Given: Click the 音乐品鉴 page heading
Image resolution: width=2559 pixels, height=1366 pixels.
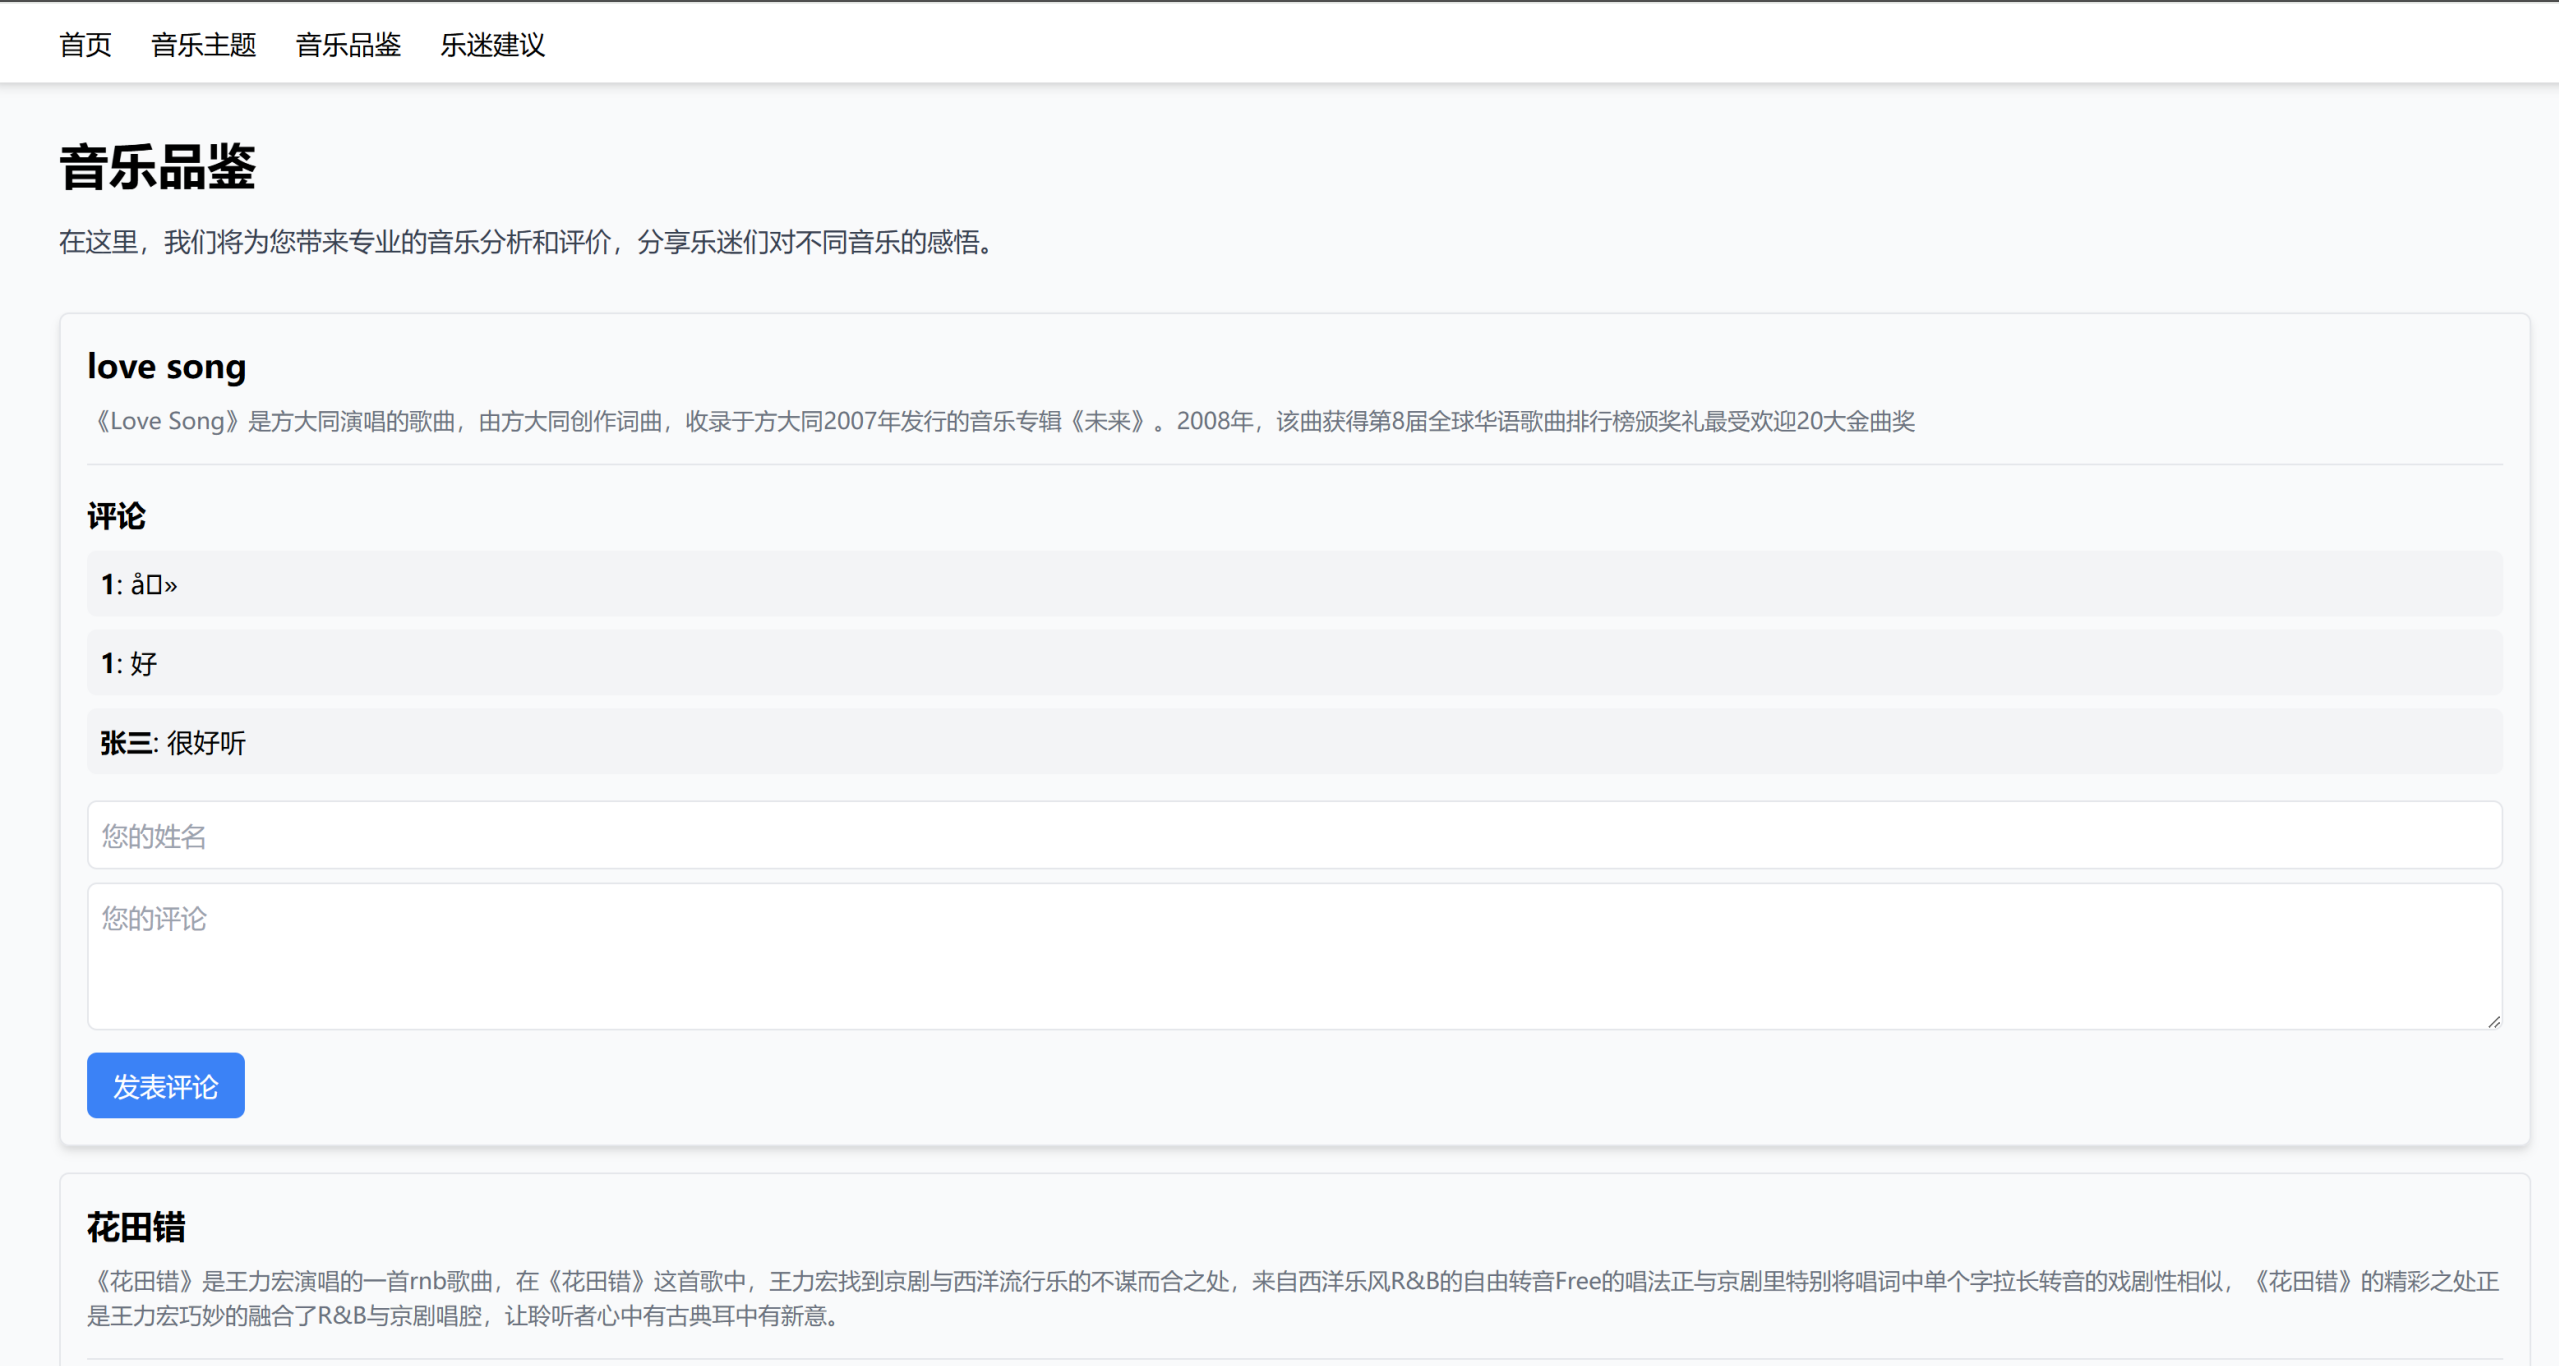Looking at the screenshot, I should click(x=157, y=167).
